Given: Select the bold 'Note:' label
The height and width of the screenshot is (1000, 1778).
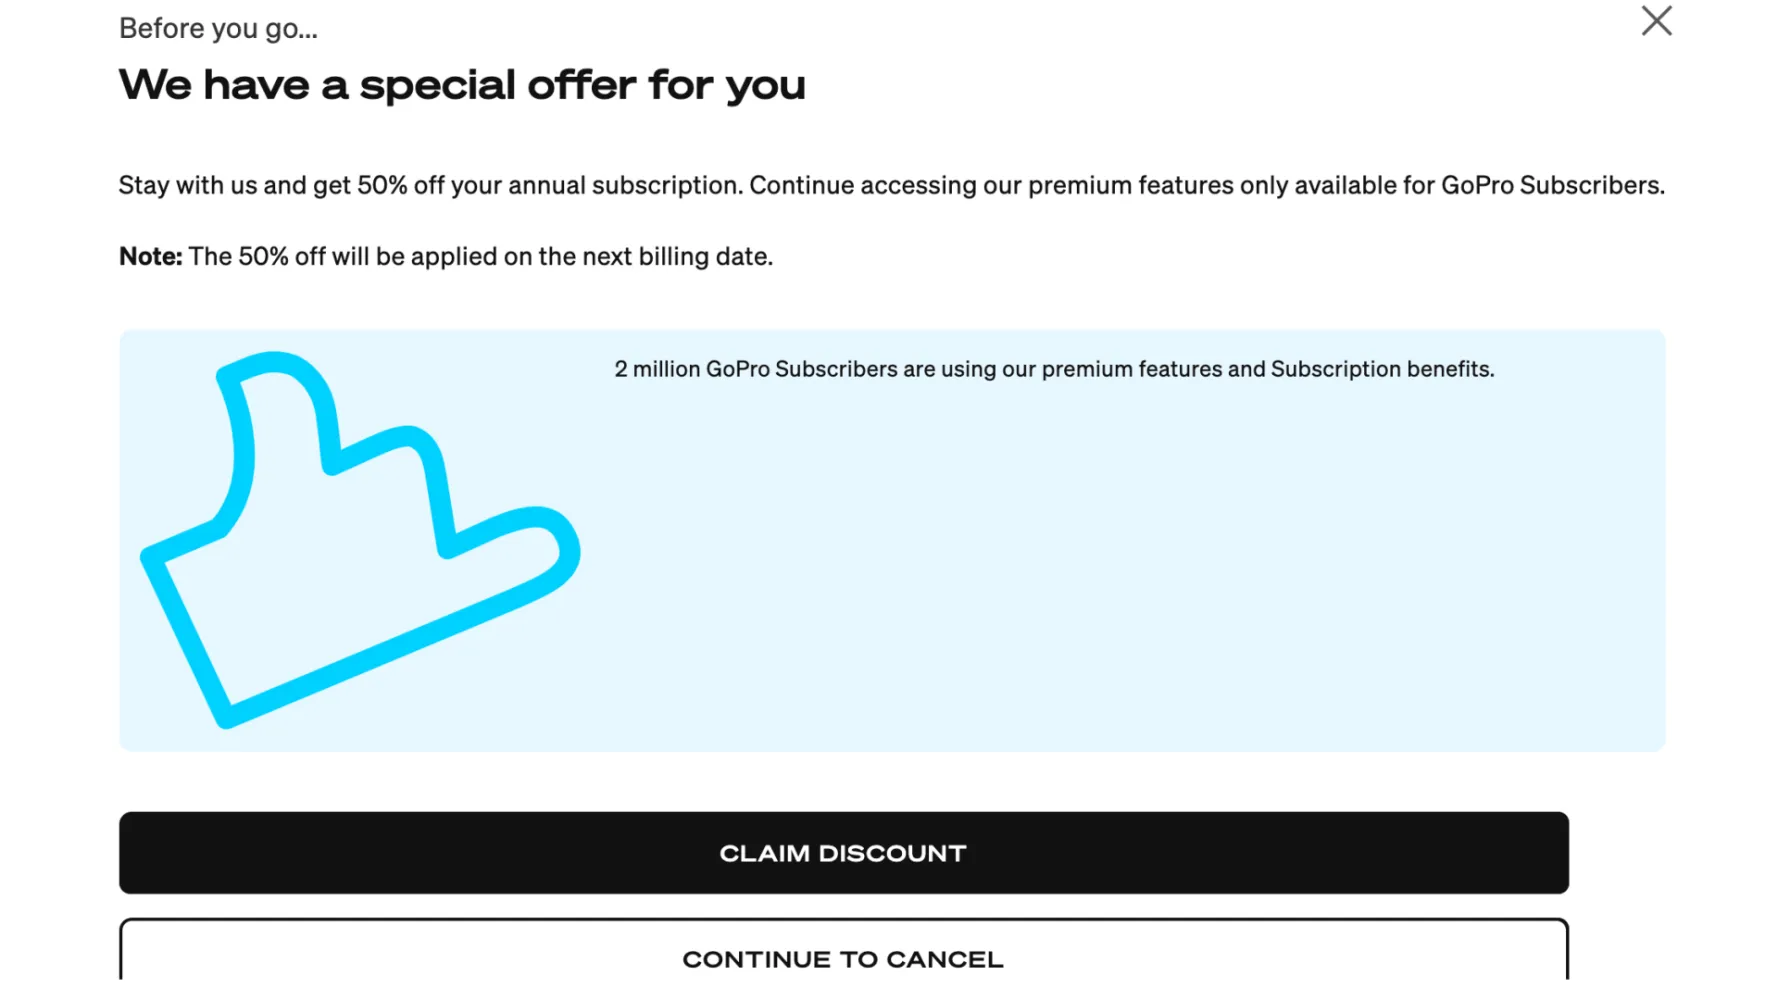Looking at the screenshot, I should point(150,257).
